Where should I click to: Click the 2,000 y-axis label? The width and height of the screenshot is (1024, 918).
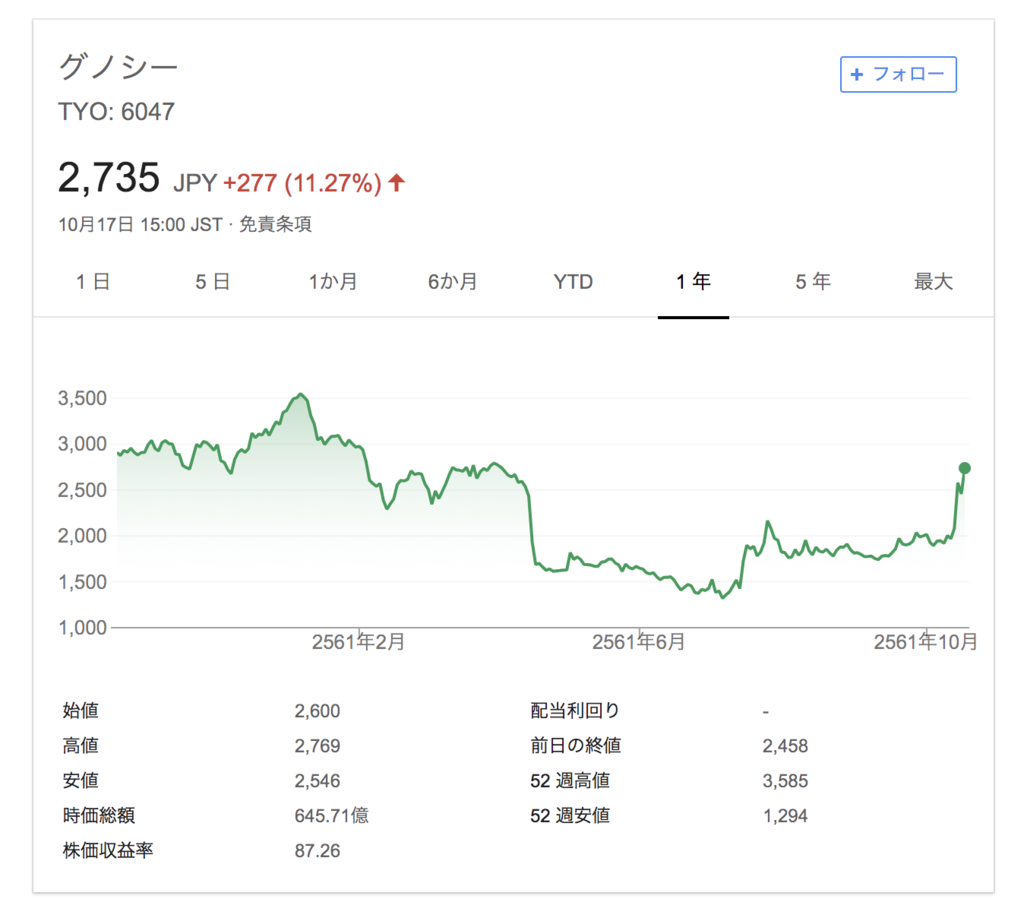coord(82,536)
